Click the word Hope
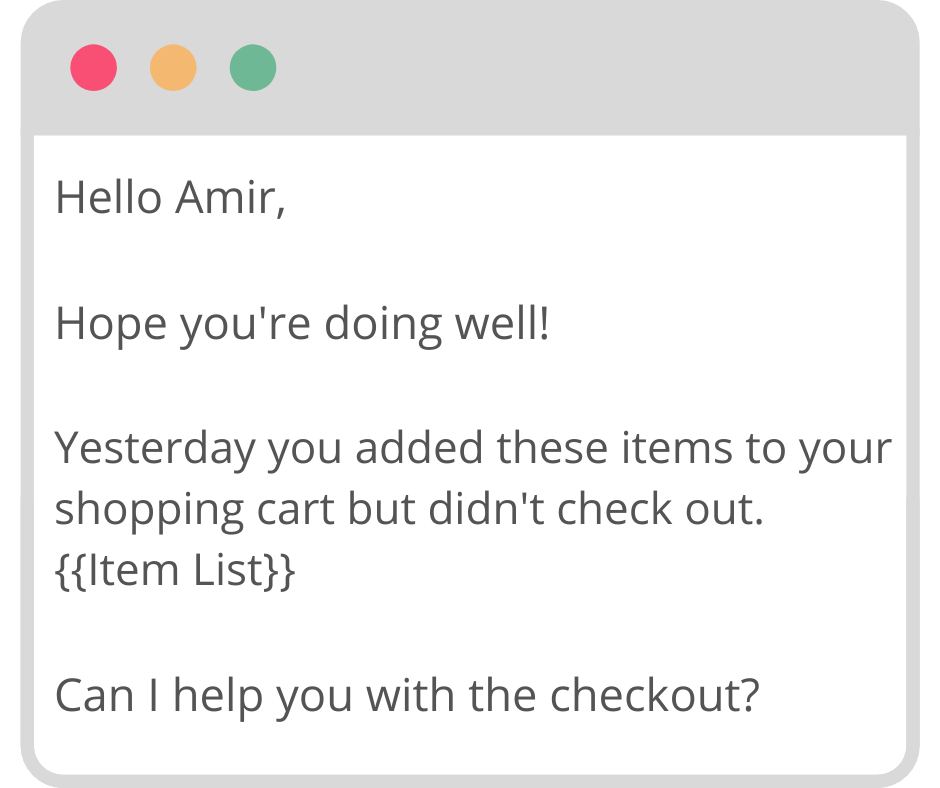 (111, 325)
